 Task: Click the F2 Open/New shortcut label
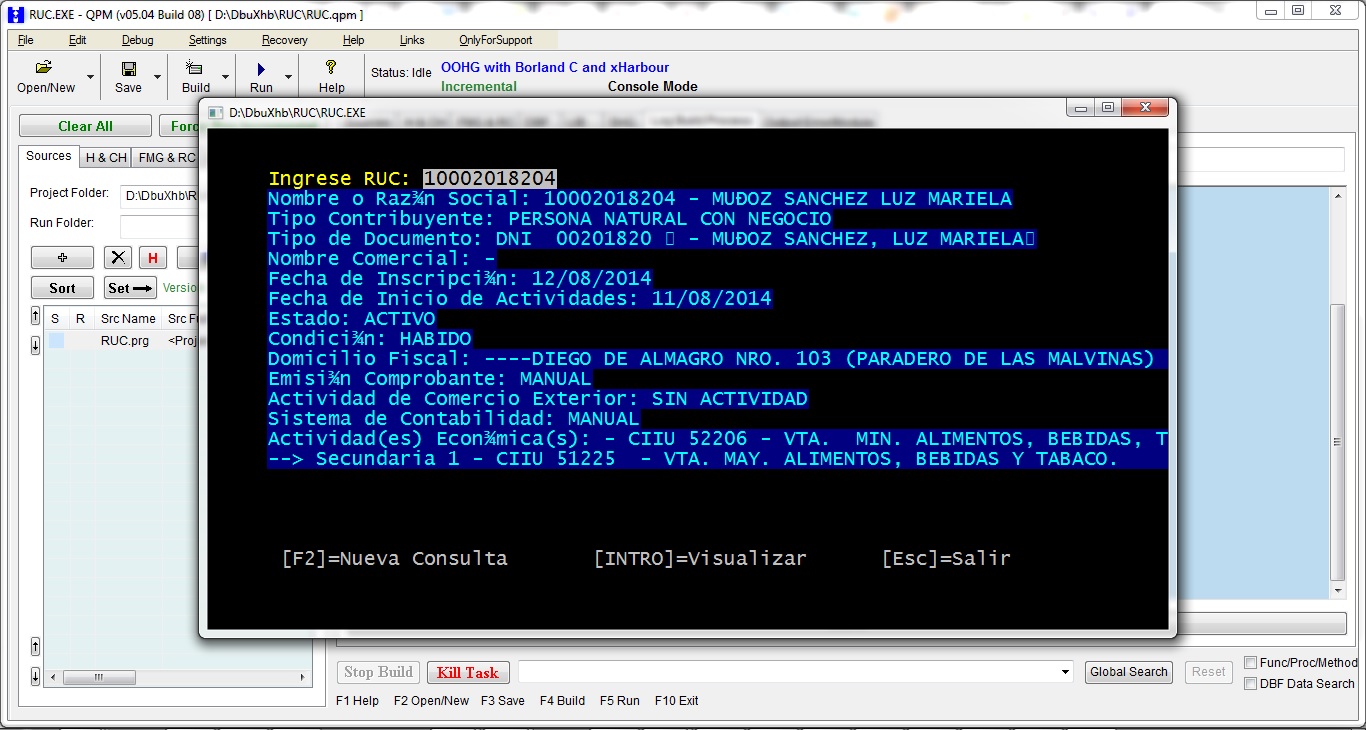tap(431, 701)
